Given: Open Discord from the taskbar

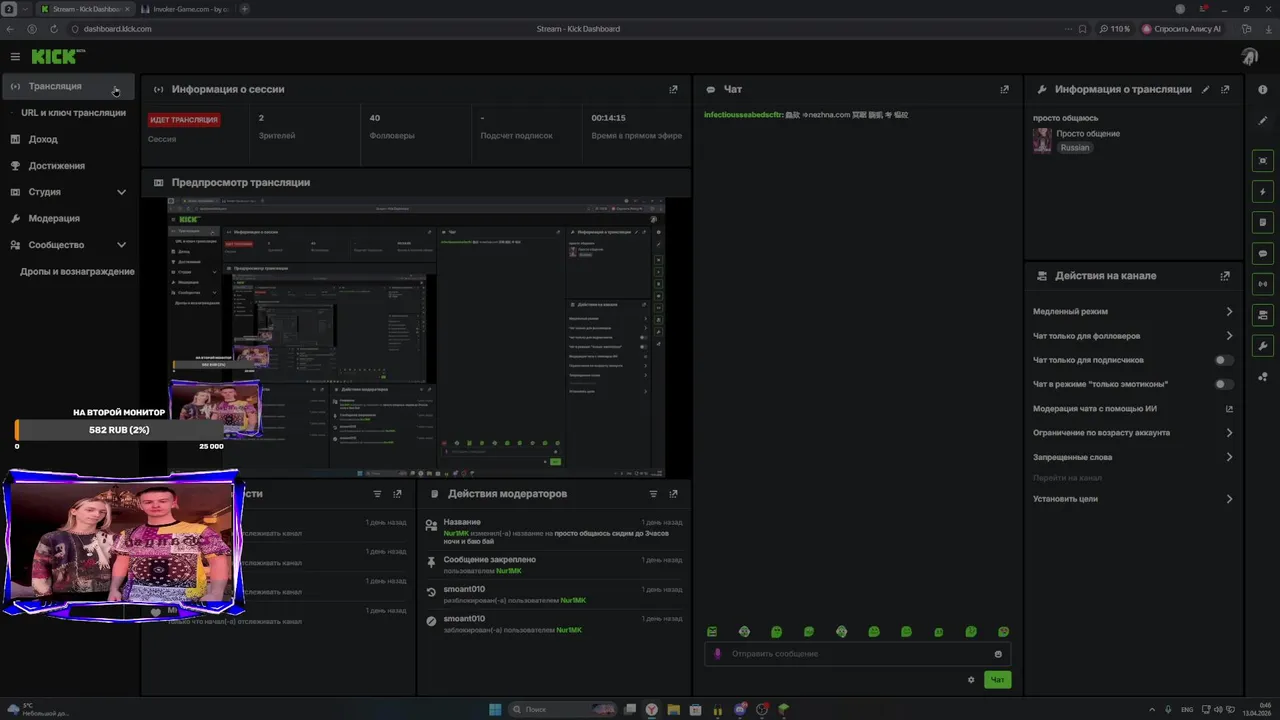Looking at the screenshot, I should [740, 710].
